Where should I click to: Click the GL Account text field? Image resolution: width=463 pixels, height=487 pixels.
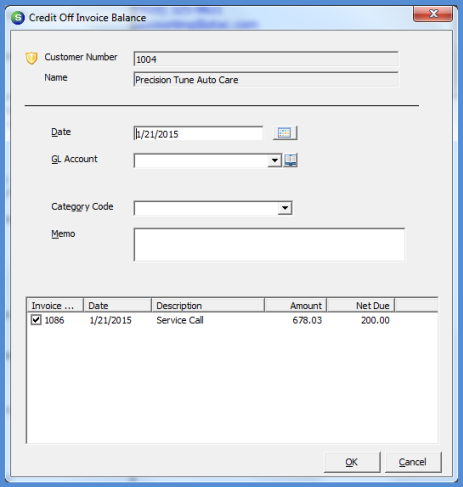[201, 161]
